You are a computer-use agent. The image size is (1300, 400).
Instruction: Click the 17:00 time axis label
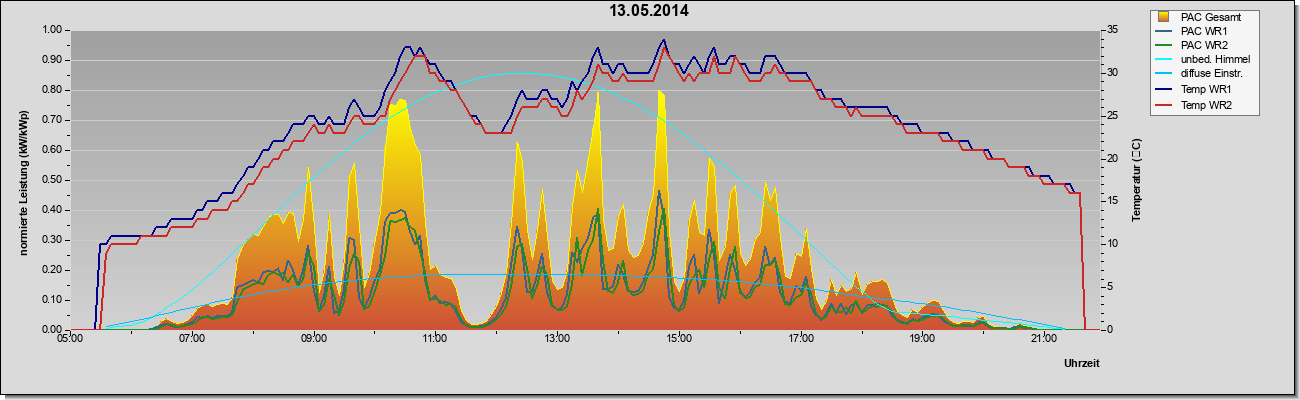coord(800,339)
